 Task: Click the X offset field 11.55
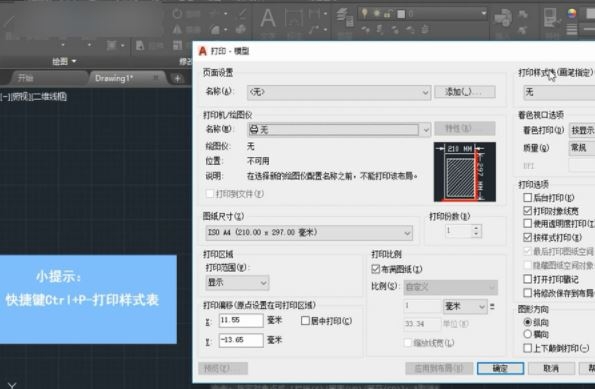241,321
